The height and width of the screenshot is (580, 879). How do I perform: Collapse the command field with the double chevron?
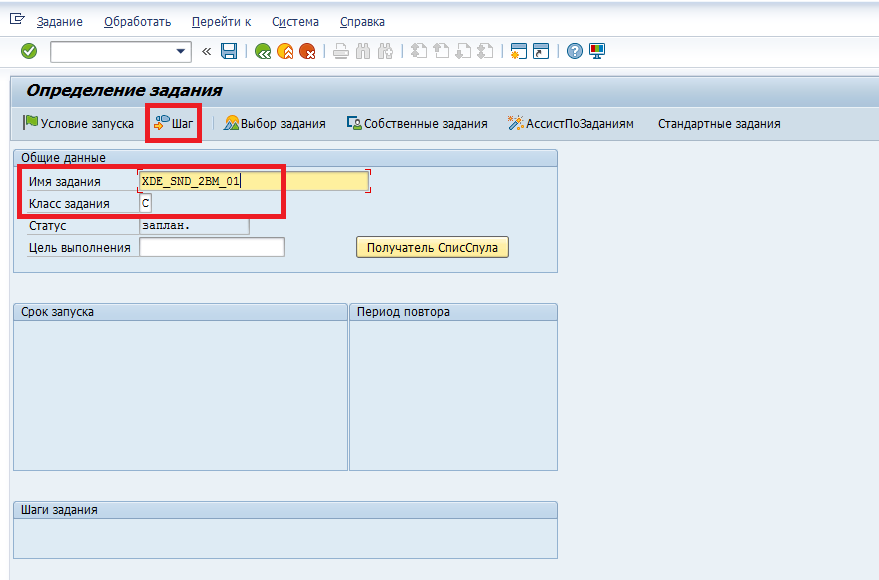207,51
